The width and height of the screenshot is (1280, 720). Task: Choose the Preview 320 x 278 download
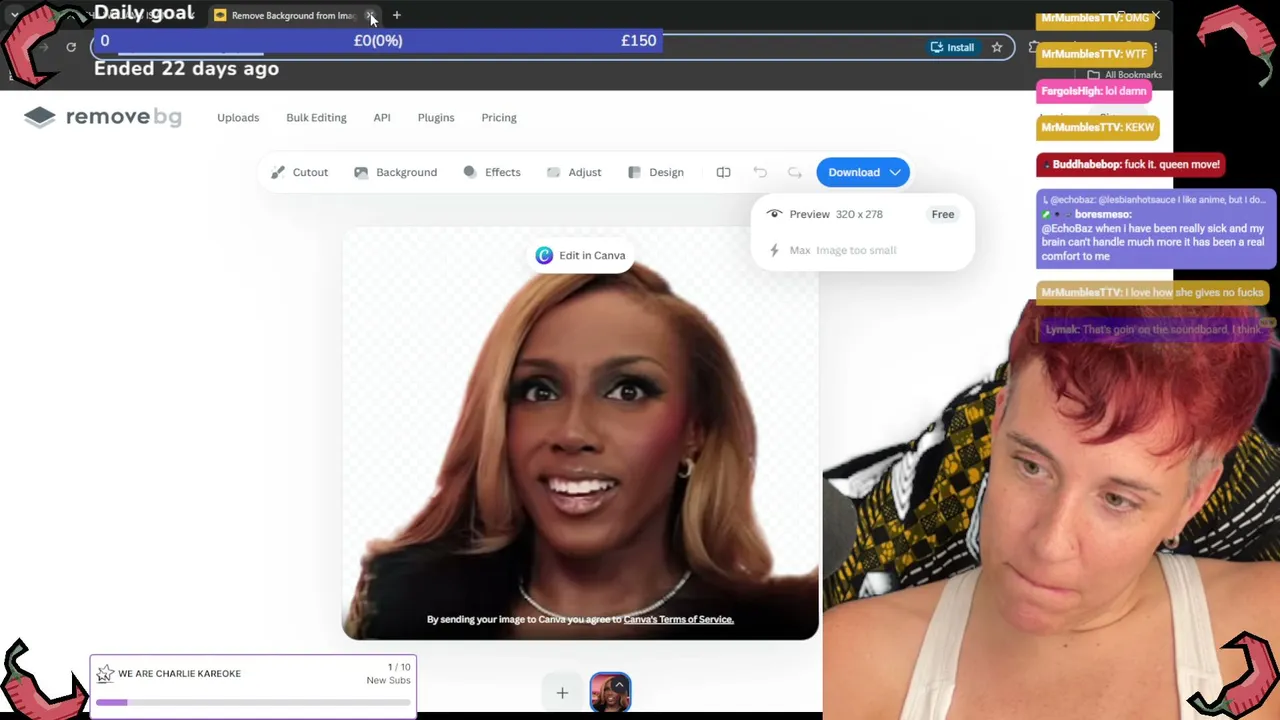[862, 214]
